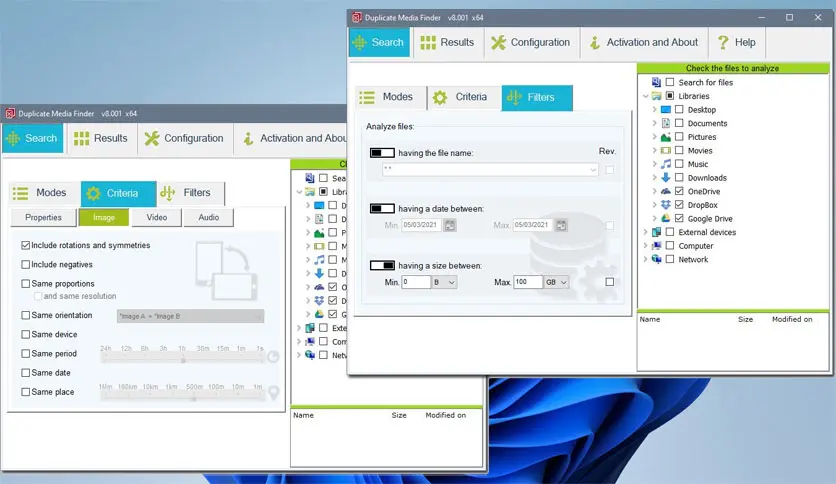
Task: Uncheck the OneDrive checkbox in front window
Action: pos(679,191)
